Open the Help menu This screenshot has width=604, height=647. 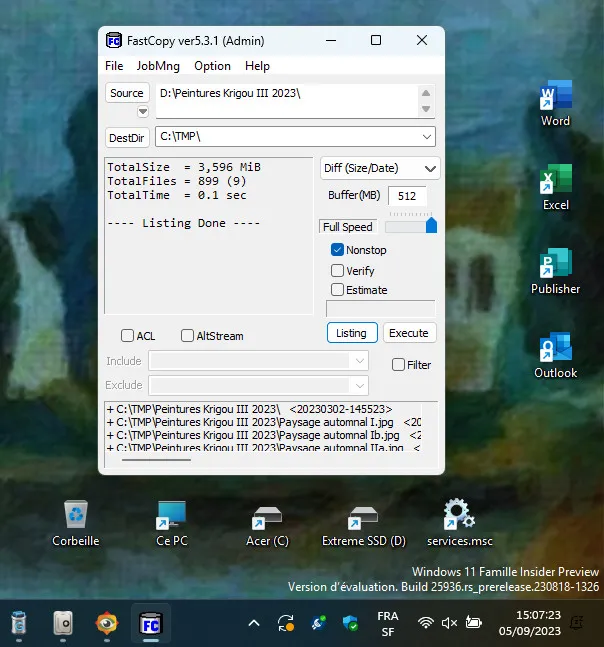tap(257, 66)
